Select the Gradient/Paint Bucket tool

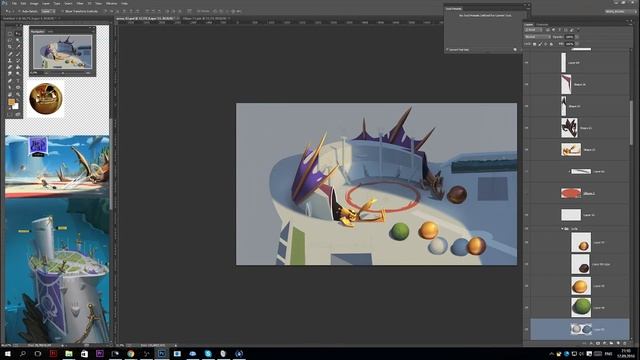click(18, 67)
